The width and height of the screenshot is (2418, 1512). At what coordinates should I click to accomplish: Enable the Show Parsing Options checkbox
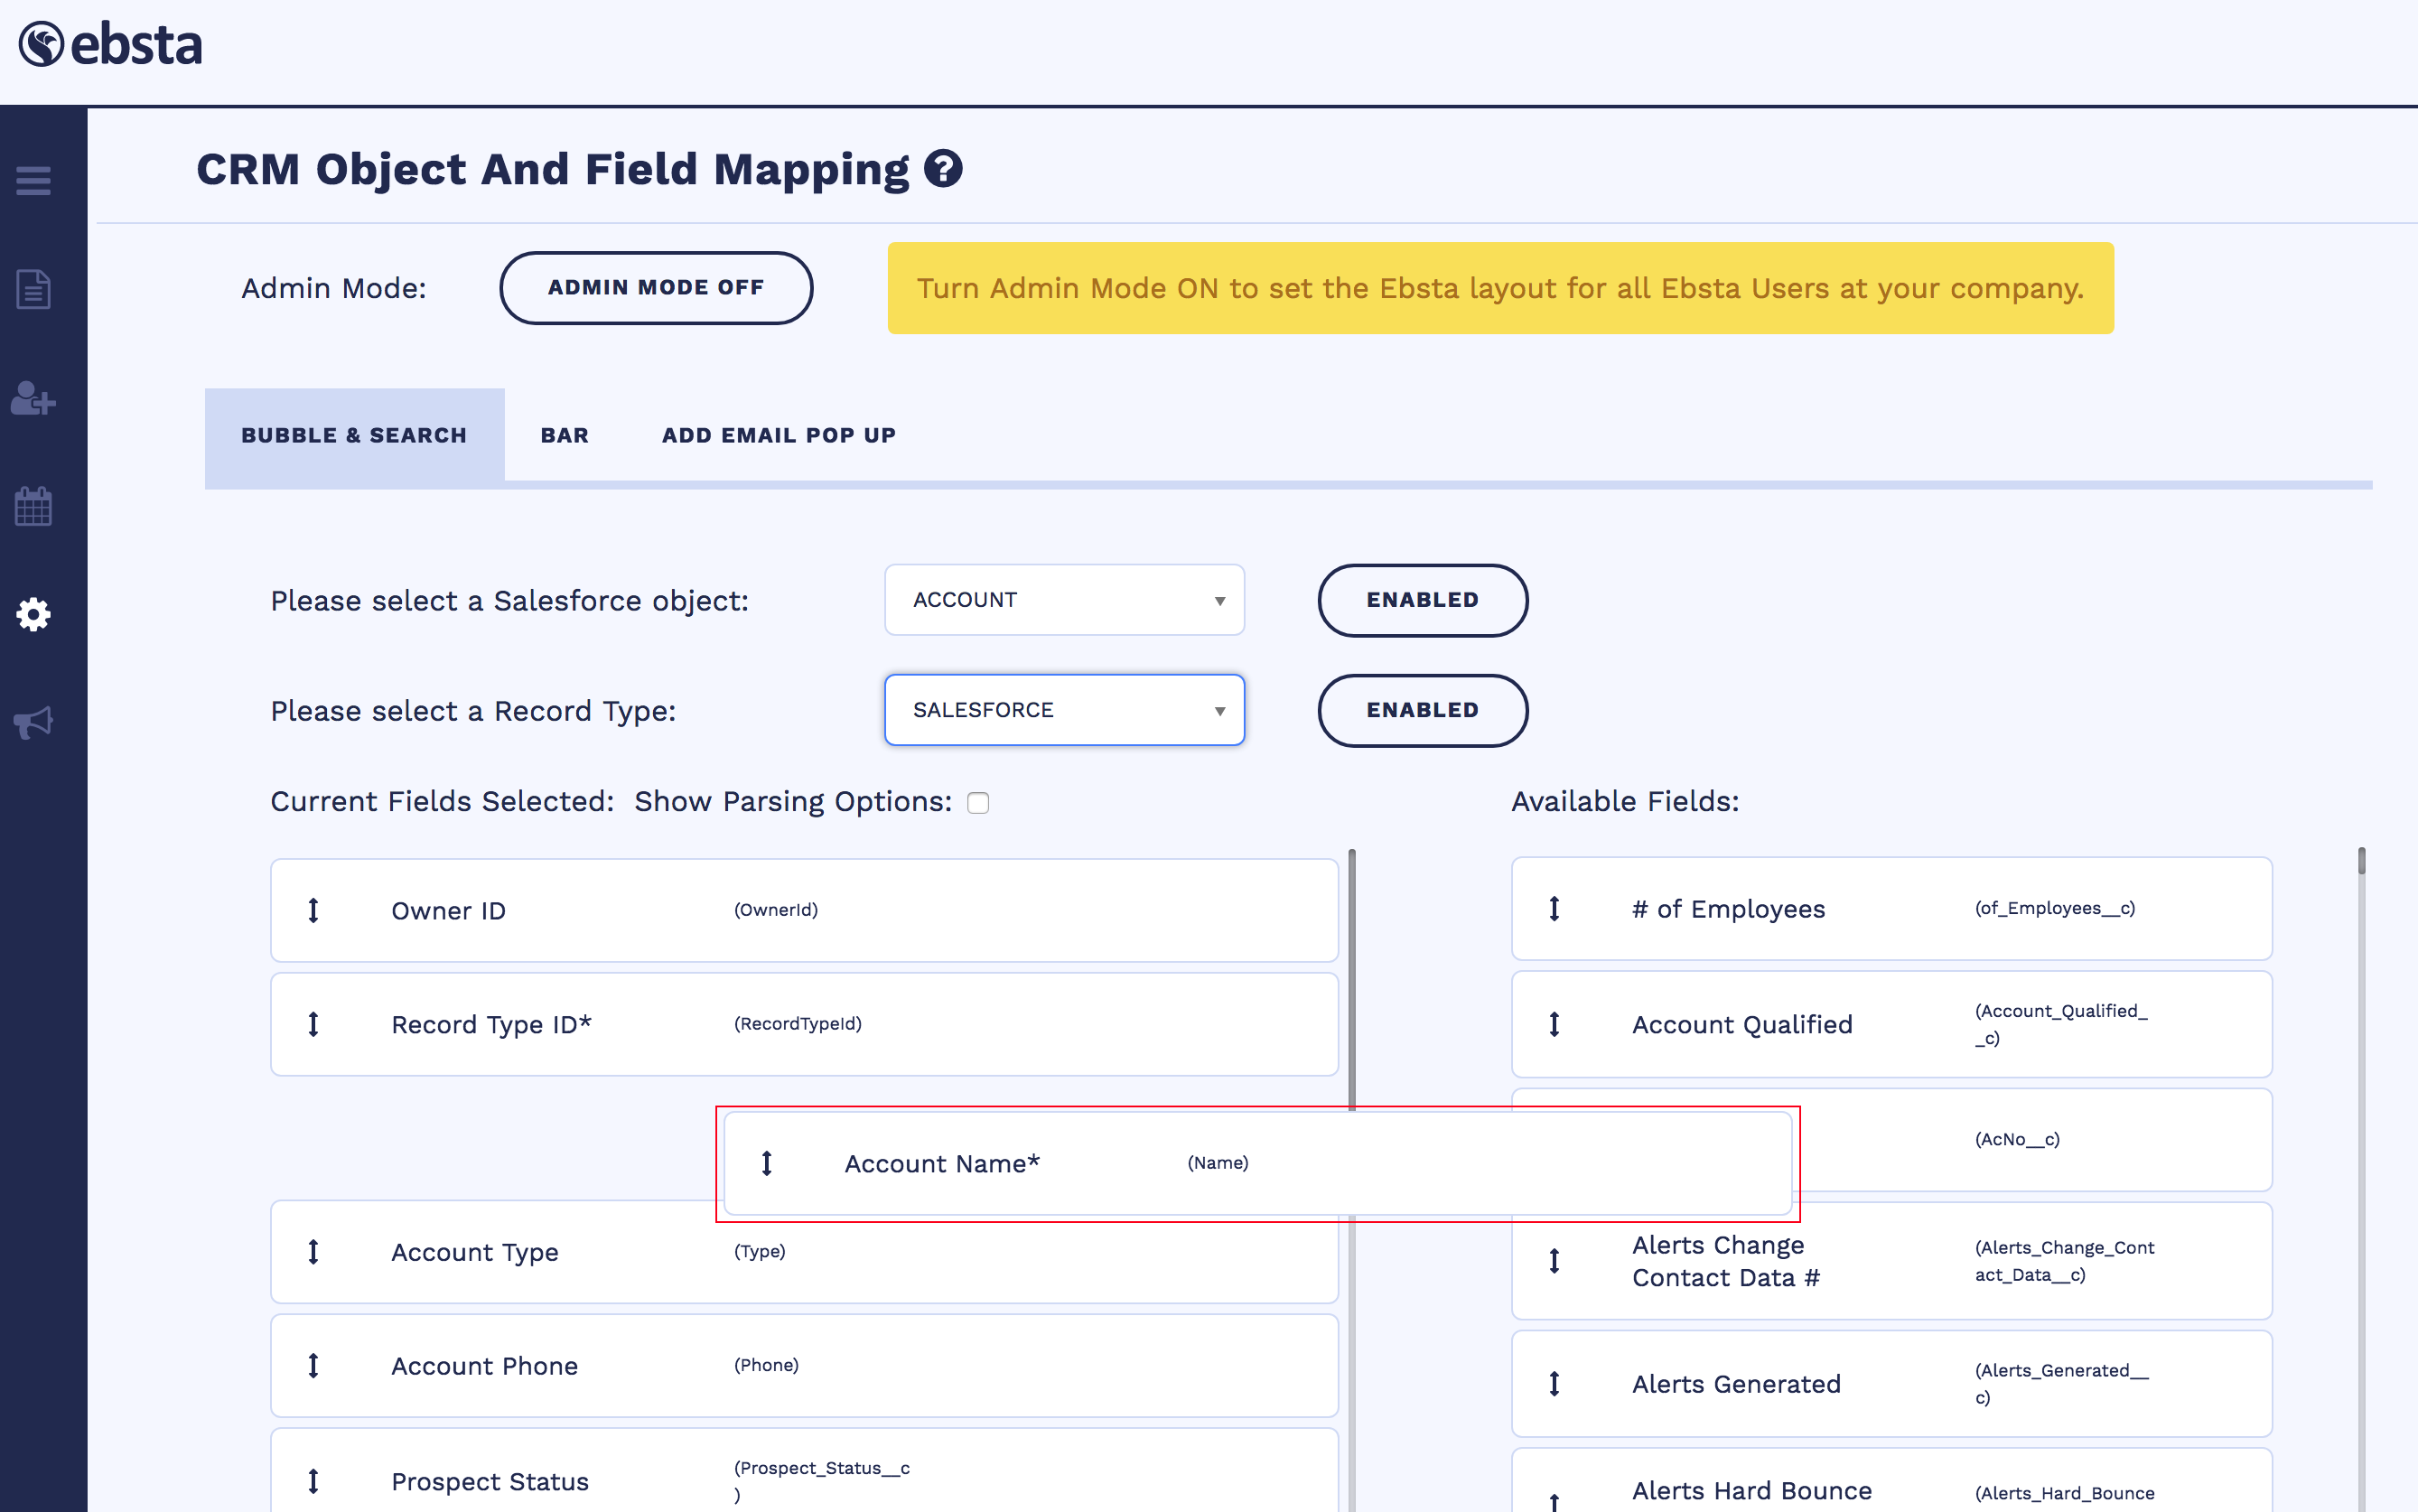pyautogui.click(x=978, y=803)
